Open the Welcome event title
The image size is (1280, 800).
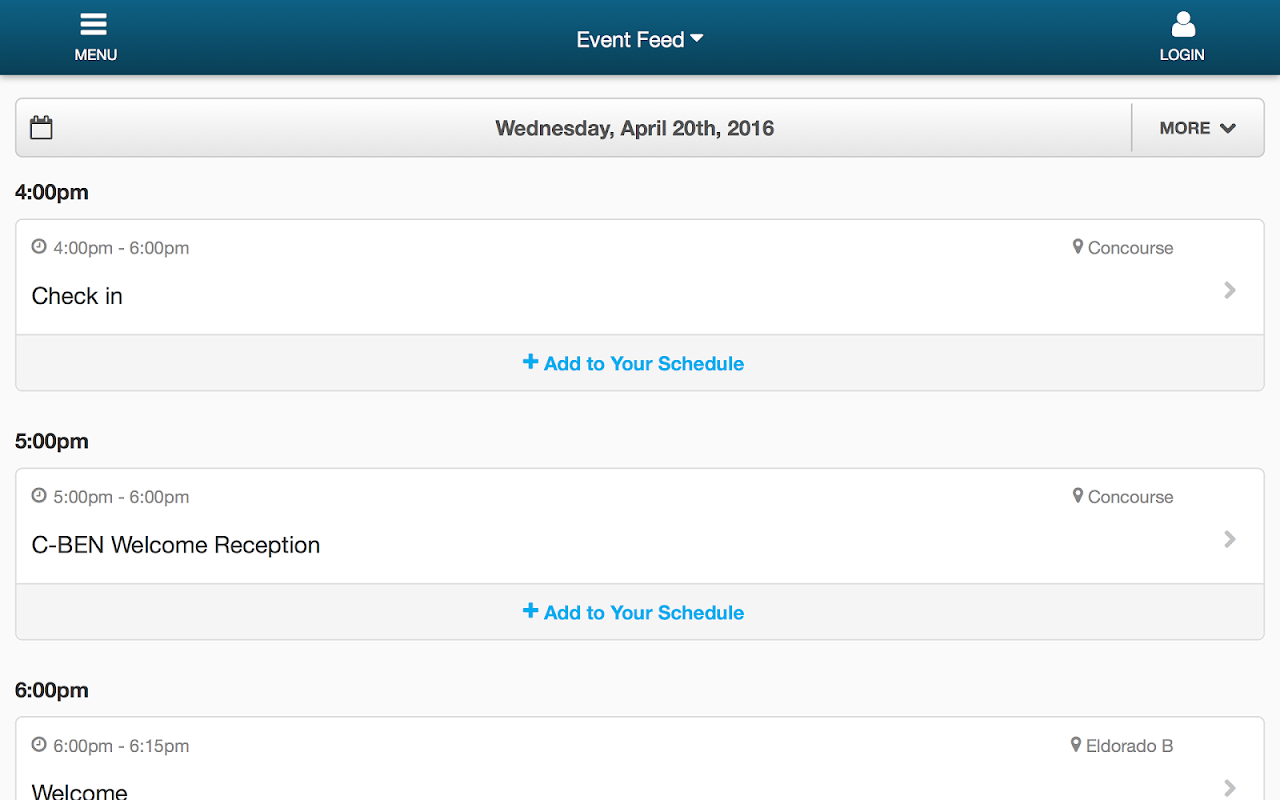click(x=80, y=790)
